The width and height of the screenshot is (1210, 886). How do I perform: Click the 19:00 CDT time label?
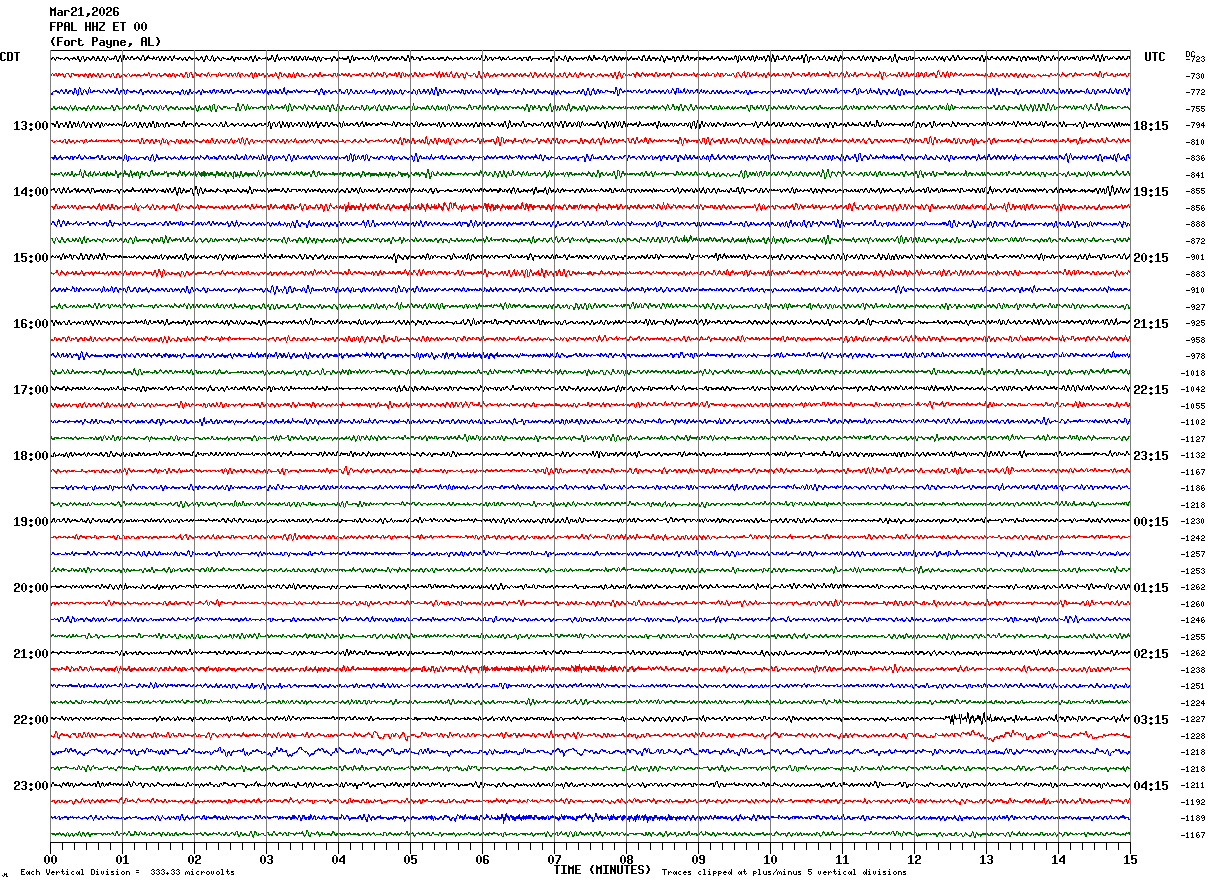[x=30, y=522]
